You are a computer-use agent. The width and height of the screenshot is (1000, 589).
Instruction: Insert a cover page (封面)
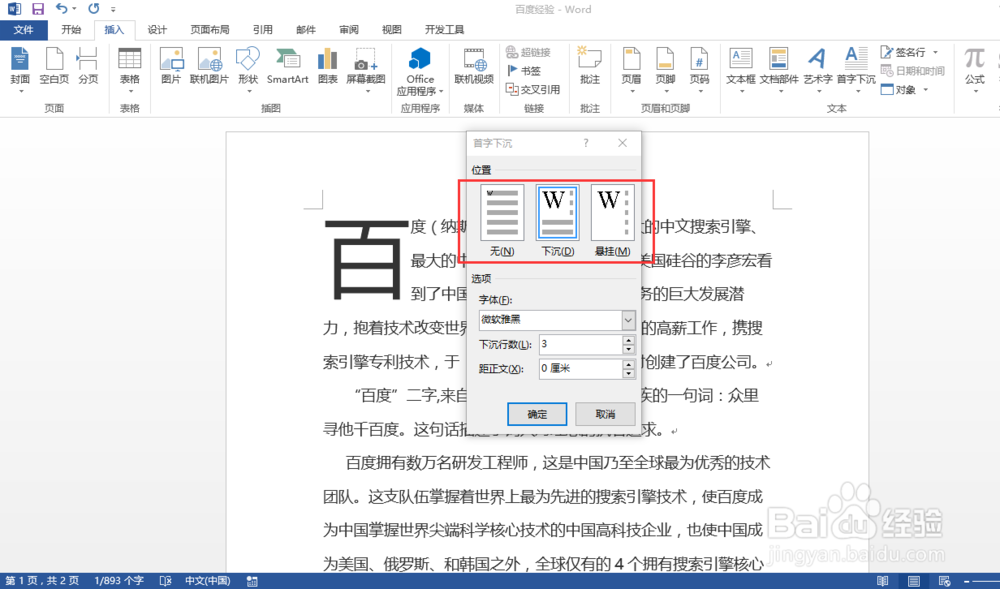click(x=20, y=69)
